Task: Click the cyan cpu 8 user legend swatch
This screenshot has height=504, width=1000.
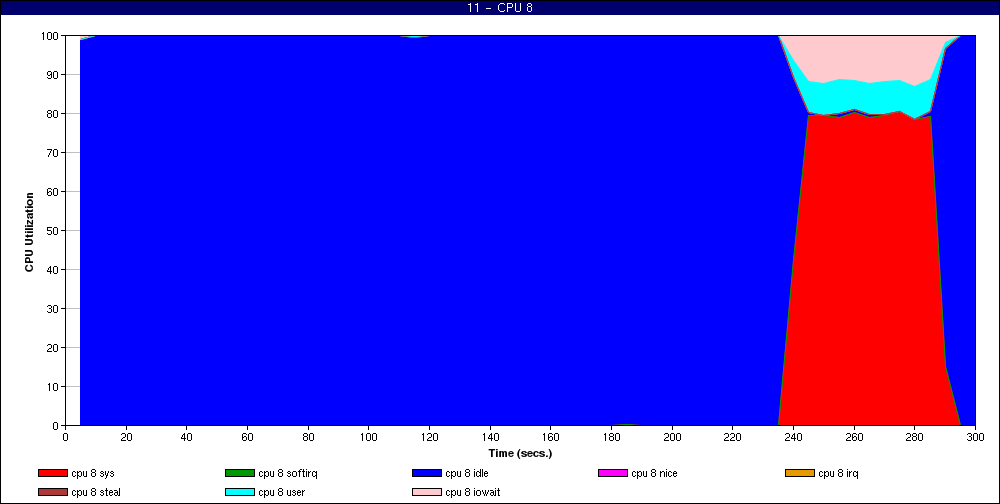Action: (240, 493)
